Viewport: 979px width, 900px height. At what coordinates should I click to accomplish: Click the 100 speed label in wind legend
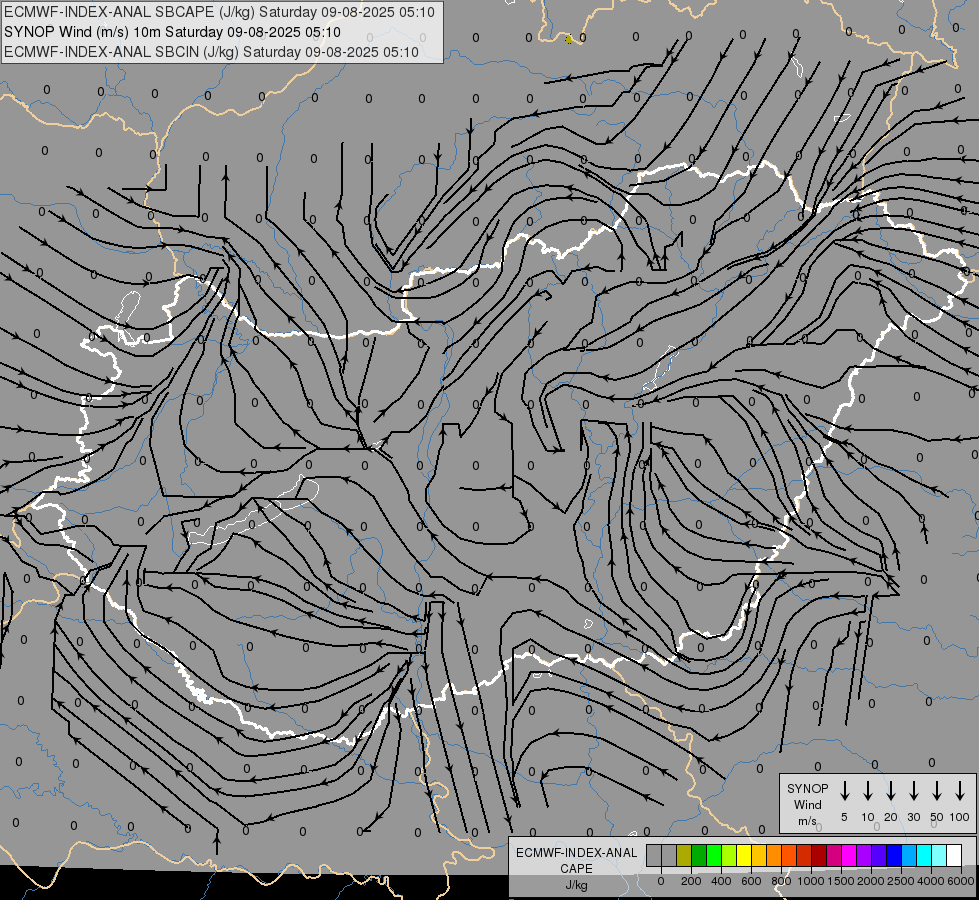tap(960, 817)
